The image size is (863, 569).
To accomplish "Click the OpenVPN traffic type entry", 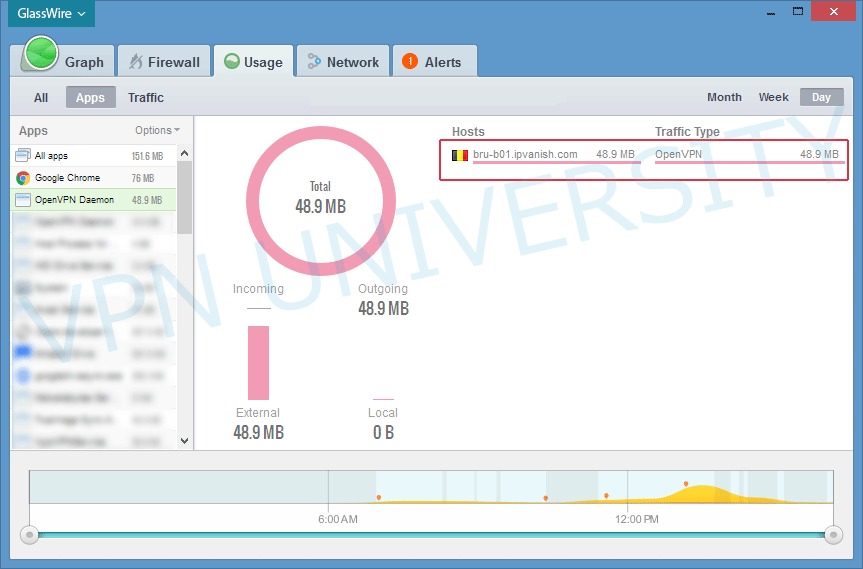I will [x=678, y=154].
